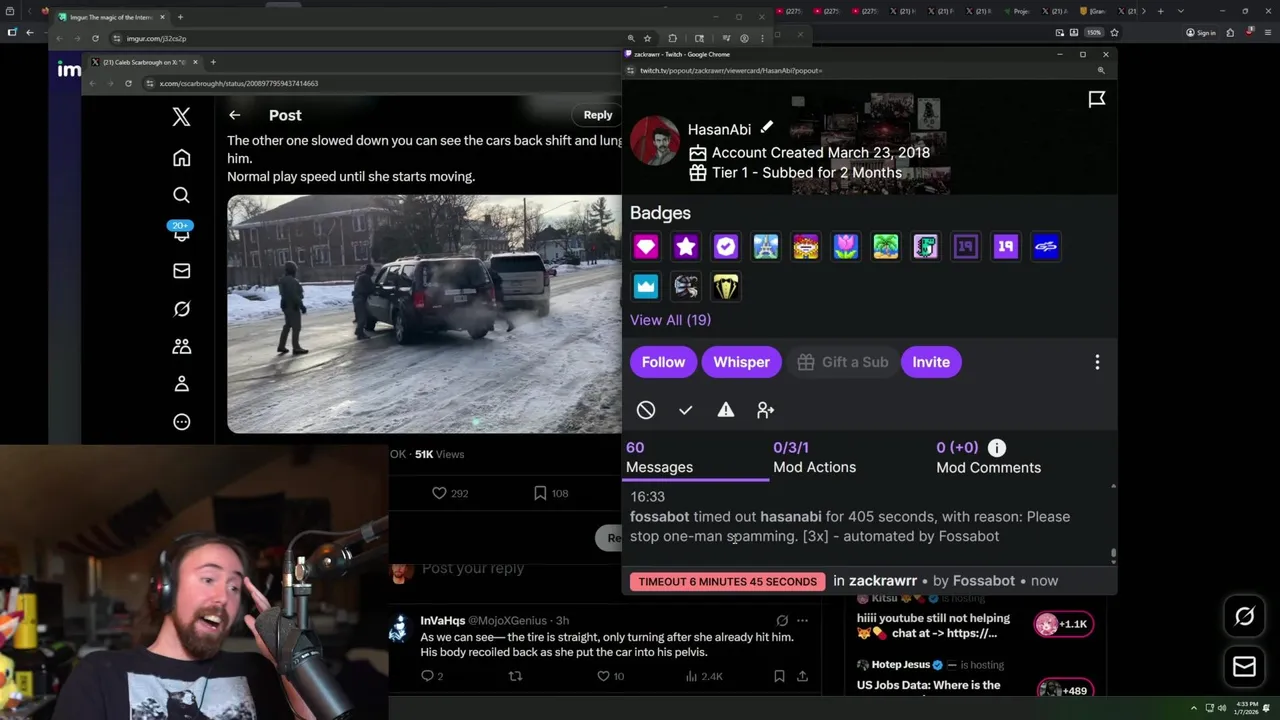This screenshot has height=720, width=1280.
Task: Like the post showing 292 likes
Action: 439,493
